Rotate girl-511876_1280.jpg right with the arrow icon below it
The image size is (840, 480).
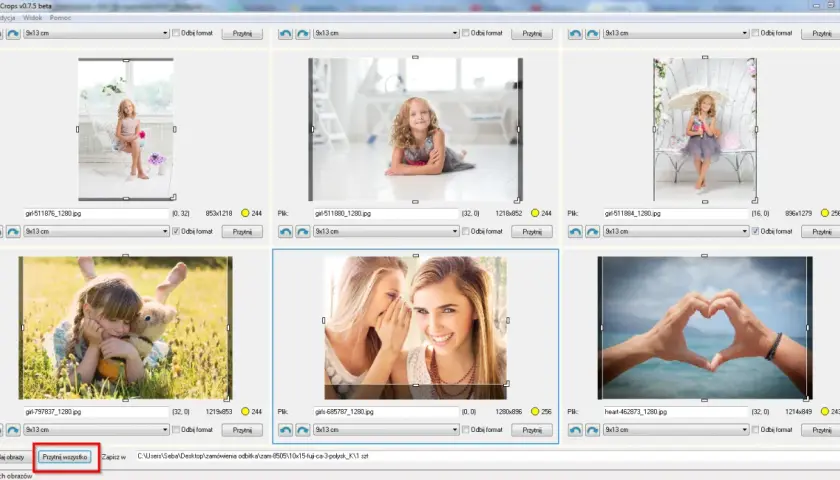[13, 231]
